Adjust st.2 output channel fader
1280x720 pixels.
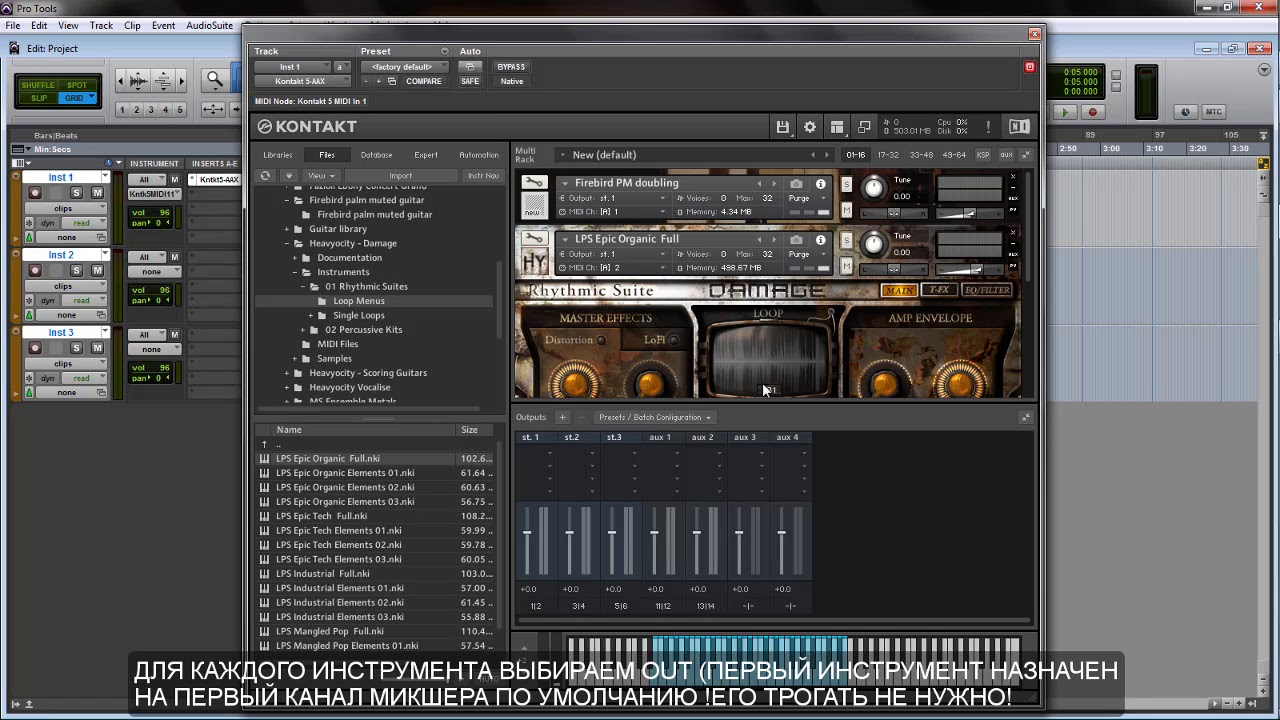pos(570,534)
